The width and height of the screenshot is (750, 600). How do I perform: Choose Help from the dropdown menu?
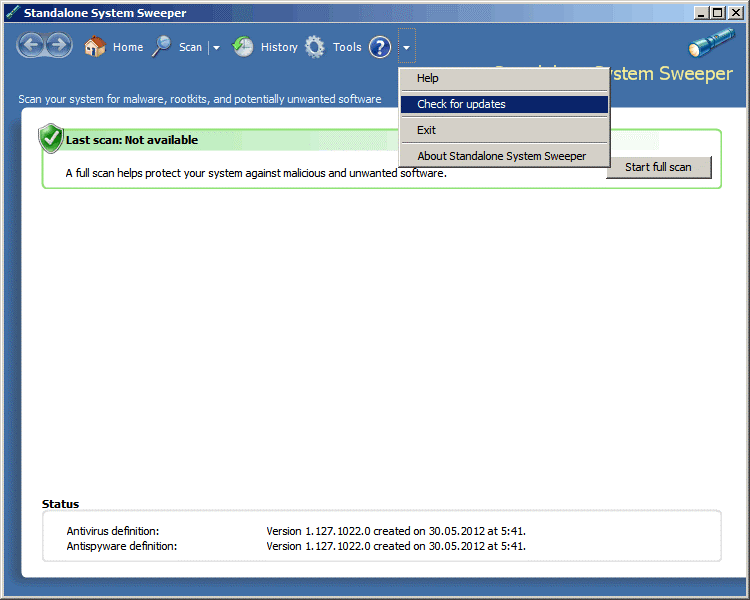(x=504, y=78)
